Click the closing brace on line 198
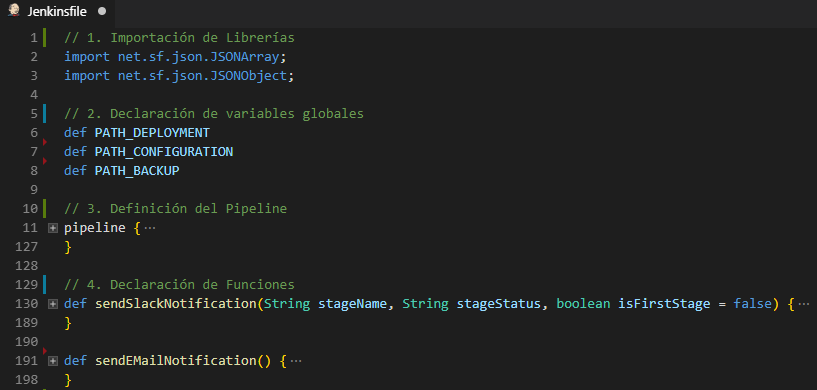Image resolution: width=817 pixels, height=390 pixels. [x=68, y=380]
